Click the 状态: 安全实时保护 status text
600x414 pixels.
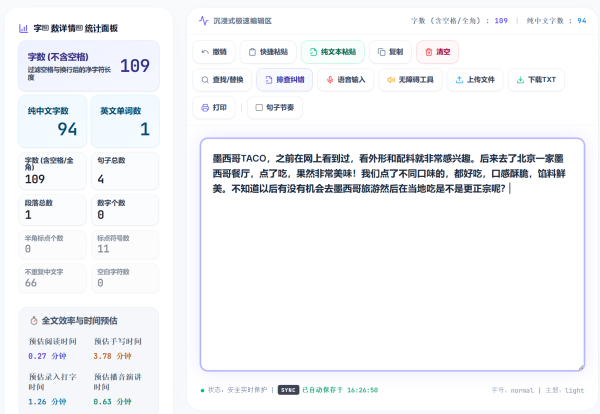pyautogui.click(x=237, y=390)
